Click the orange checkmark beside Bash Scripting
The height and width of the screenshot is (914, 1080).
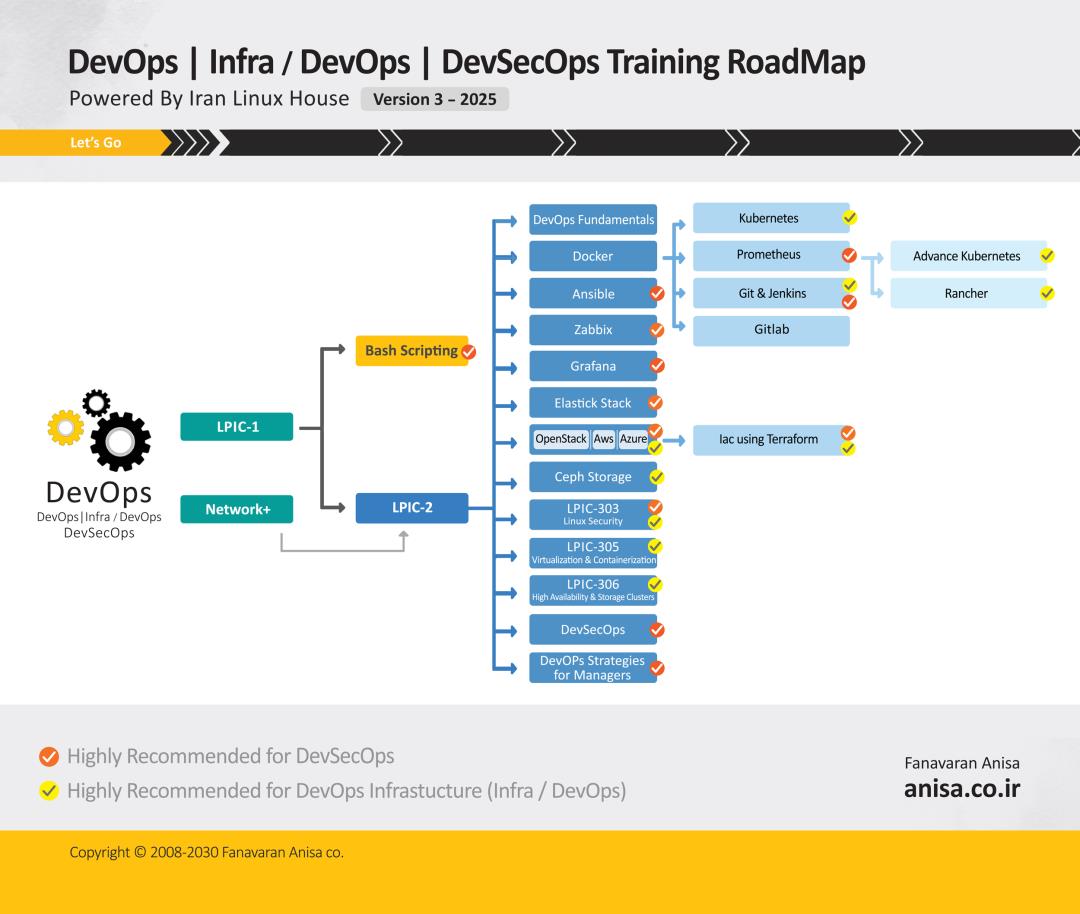click(468, 352)
